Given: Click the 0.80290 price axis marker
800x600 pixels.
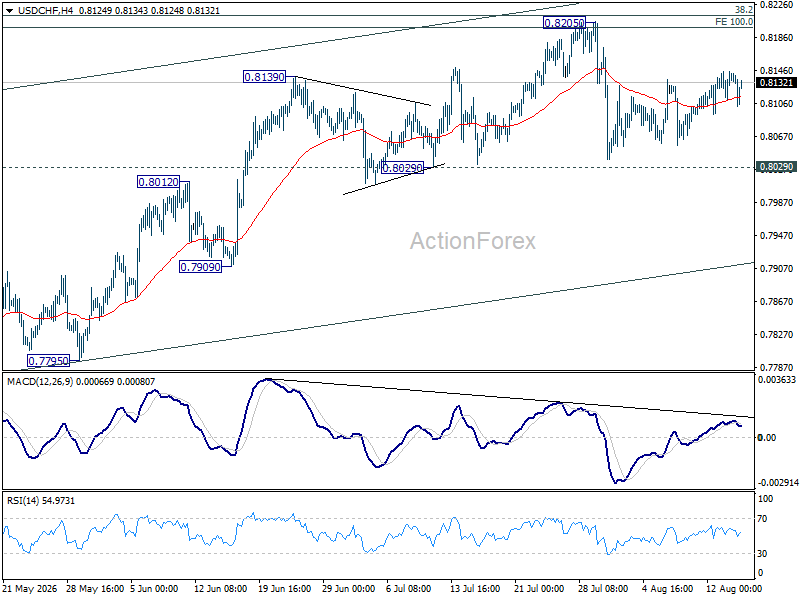Looking at the screenshot, I should tap(776, 167).
